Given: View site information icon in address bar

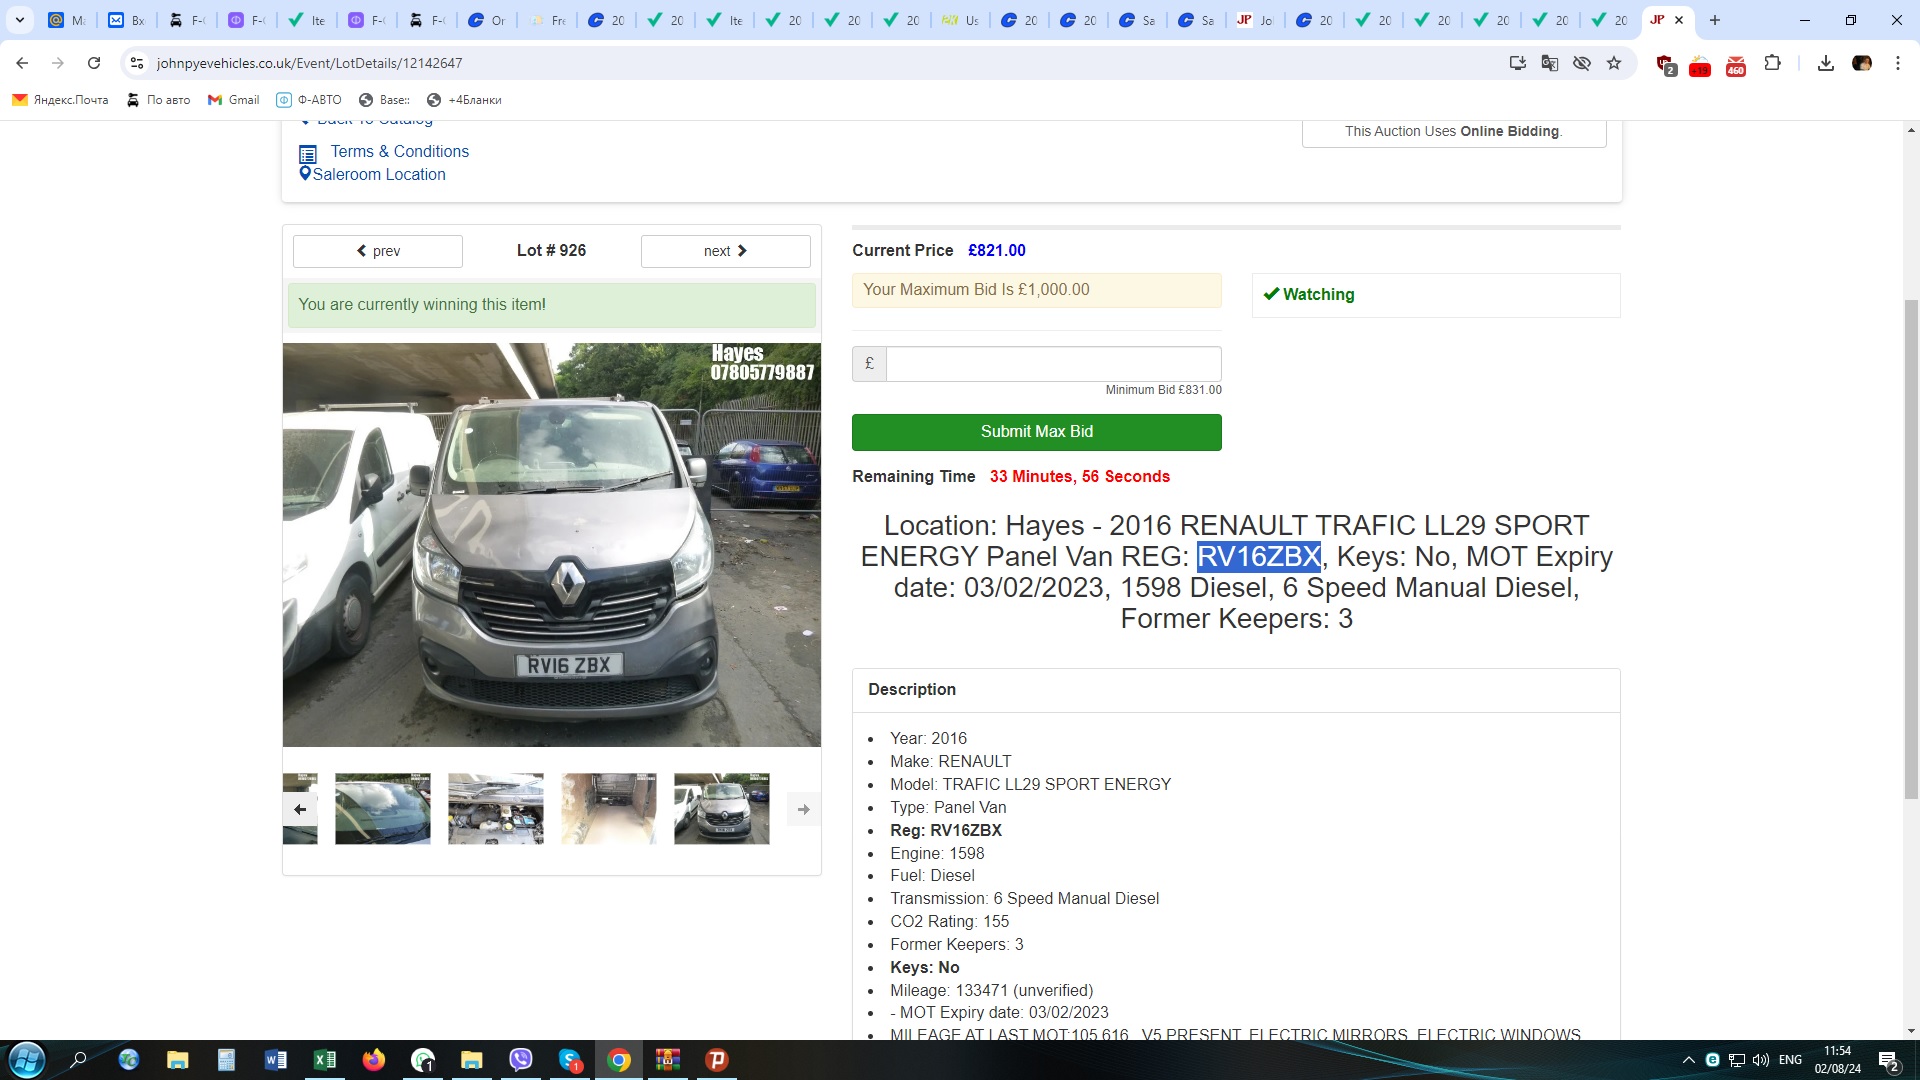Looking at the screenshot, I should 137,63.
